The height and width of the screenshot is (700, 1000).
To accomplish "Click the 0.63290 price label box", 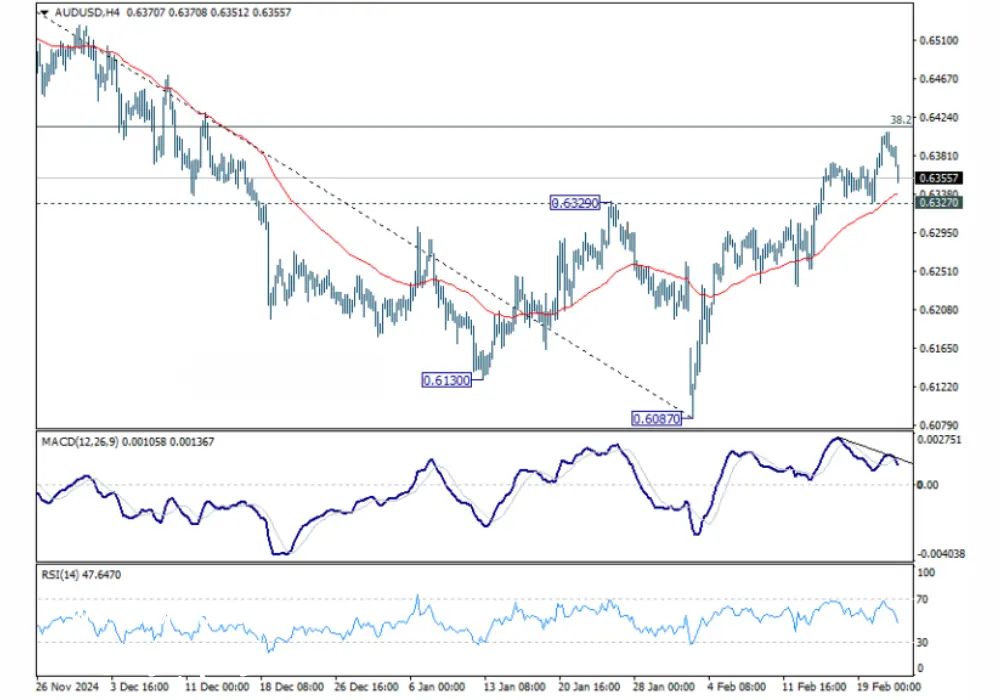I will (575, 203).
